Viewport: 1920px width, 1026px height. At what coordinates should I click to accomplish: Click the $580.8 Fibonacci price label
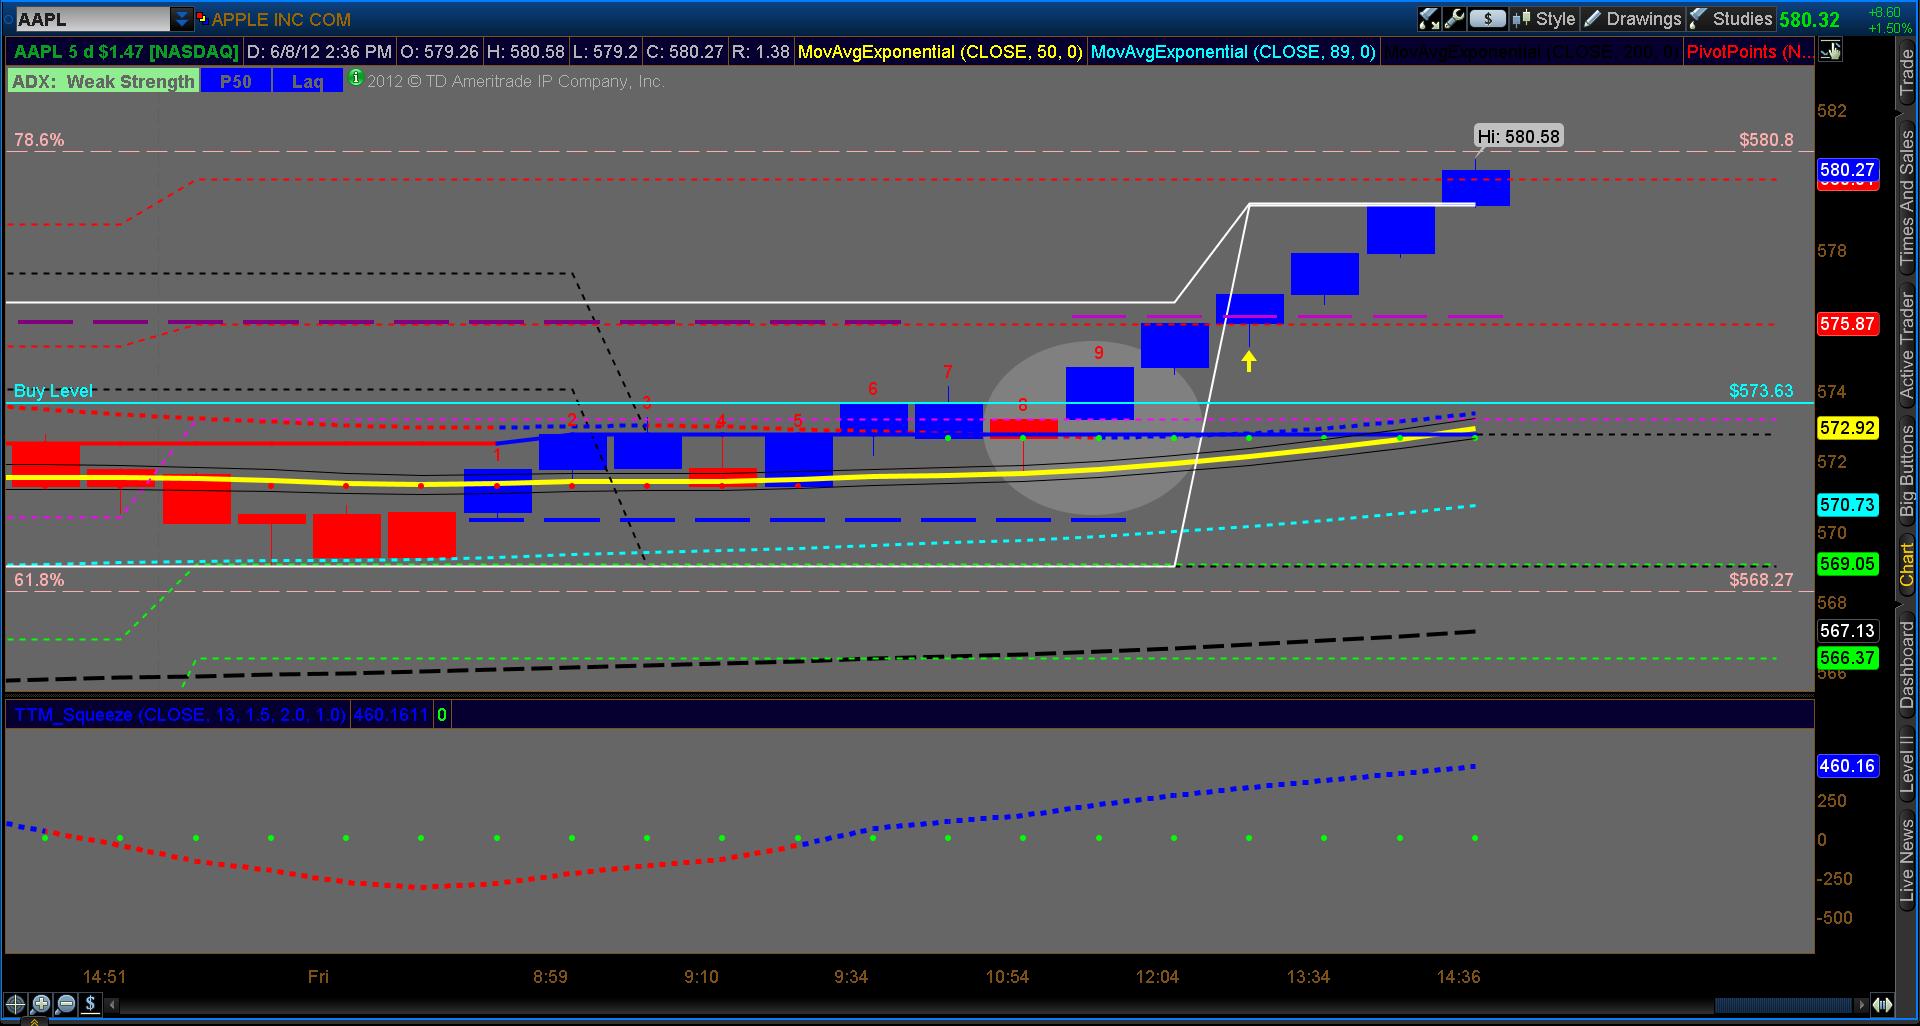[x=1766, y=140]
